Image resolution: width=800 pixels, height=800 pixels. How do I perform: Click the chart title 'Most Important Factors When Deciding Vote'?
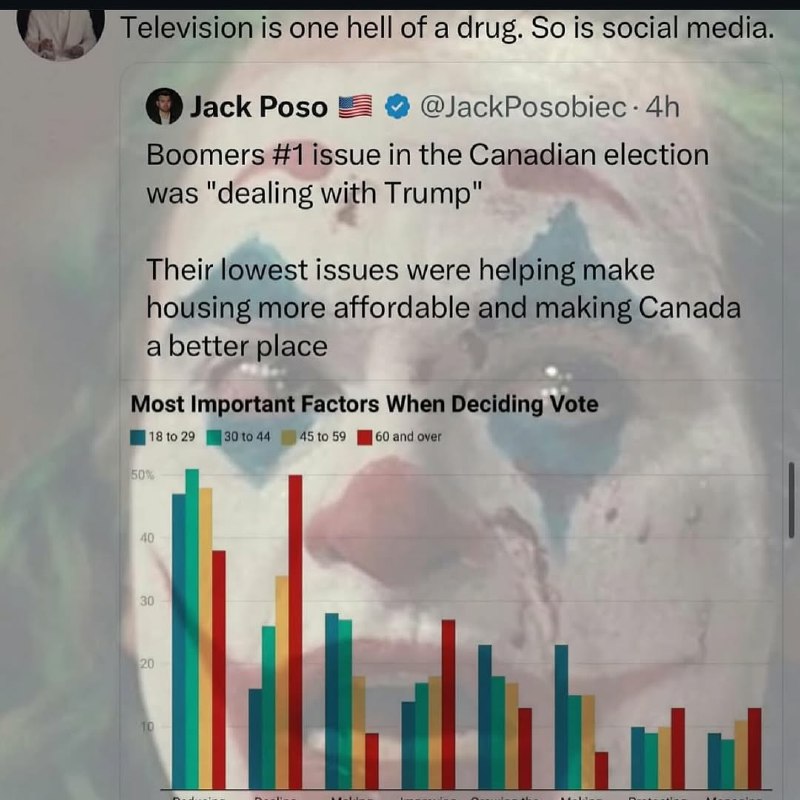[x=364, y=404]
